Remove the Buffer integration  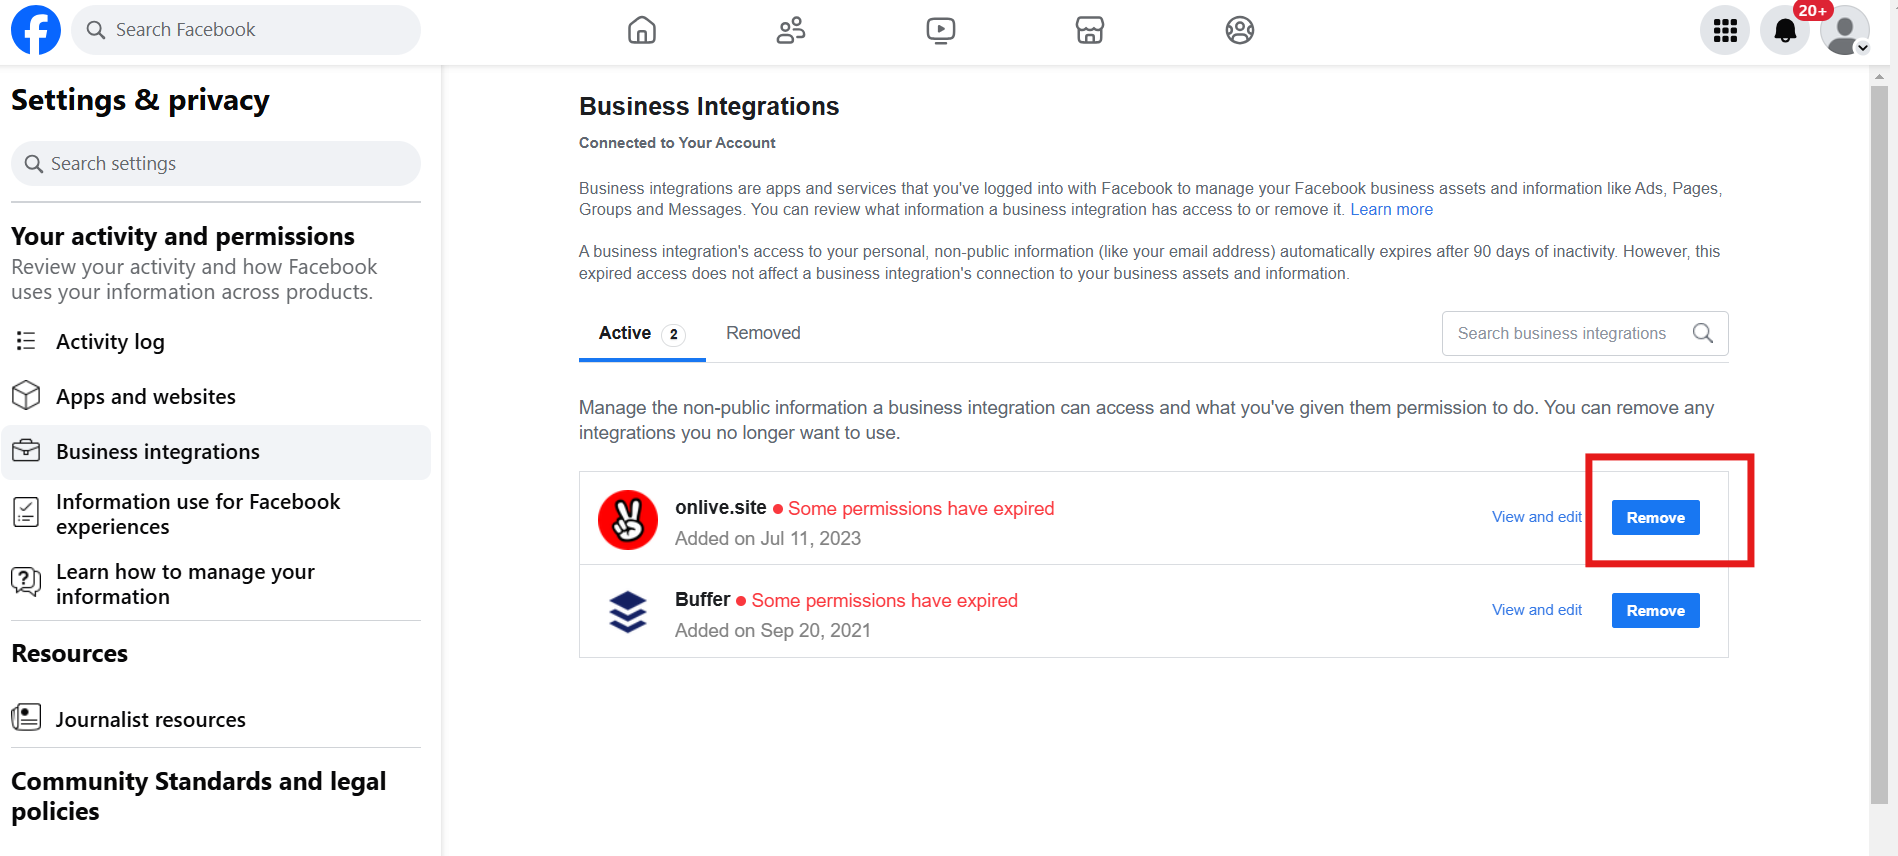click(x=1655, y=610)
